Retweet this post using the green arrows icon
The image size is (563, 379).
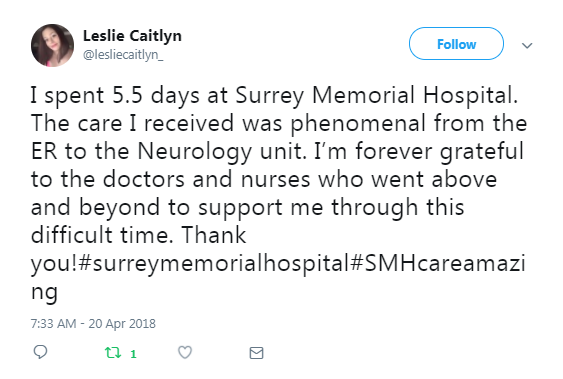point(113,353)
